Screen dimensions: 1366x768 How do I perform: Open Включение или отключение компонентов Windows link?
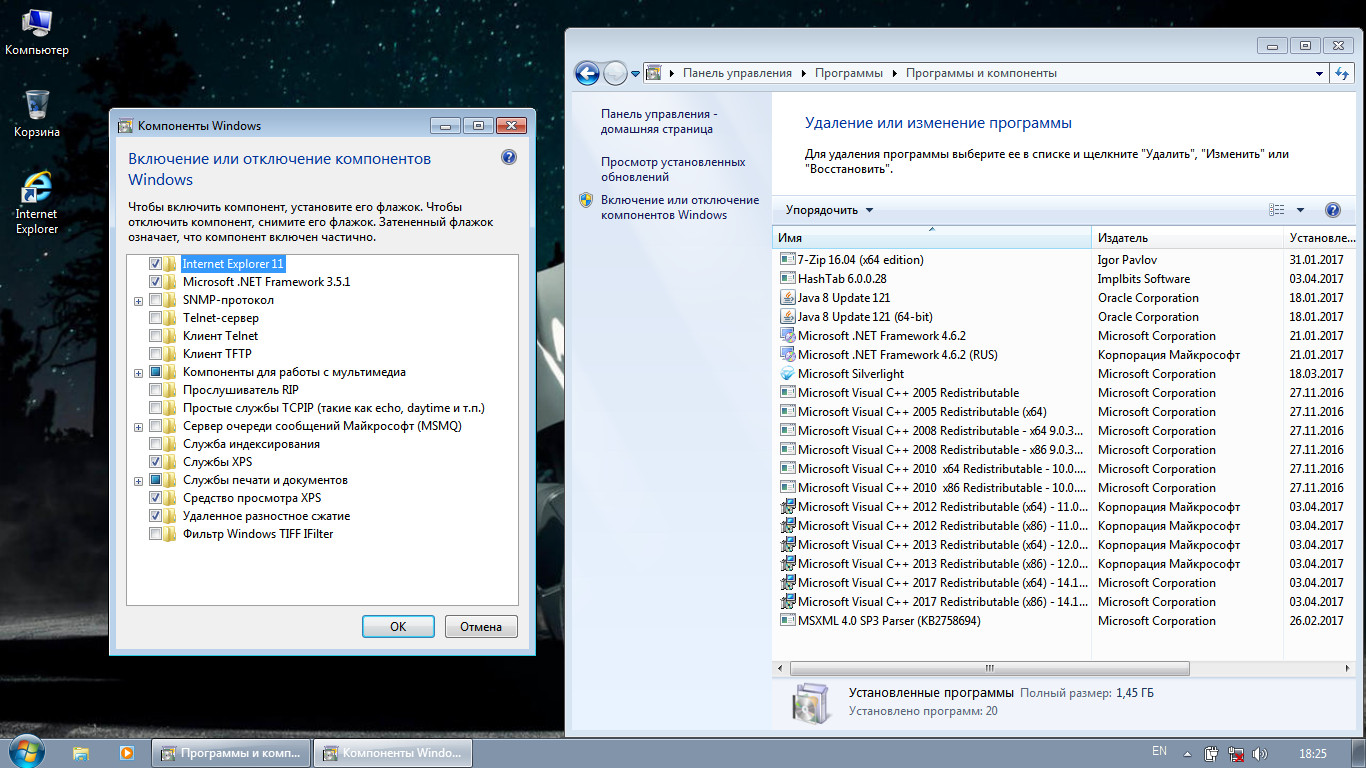680,207
